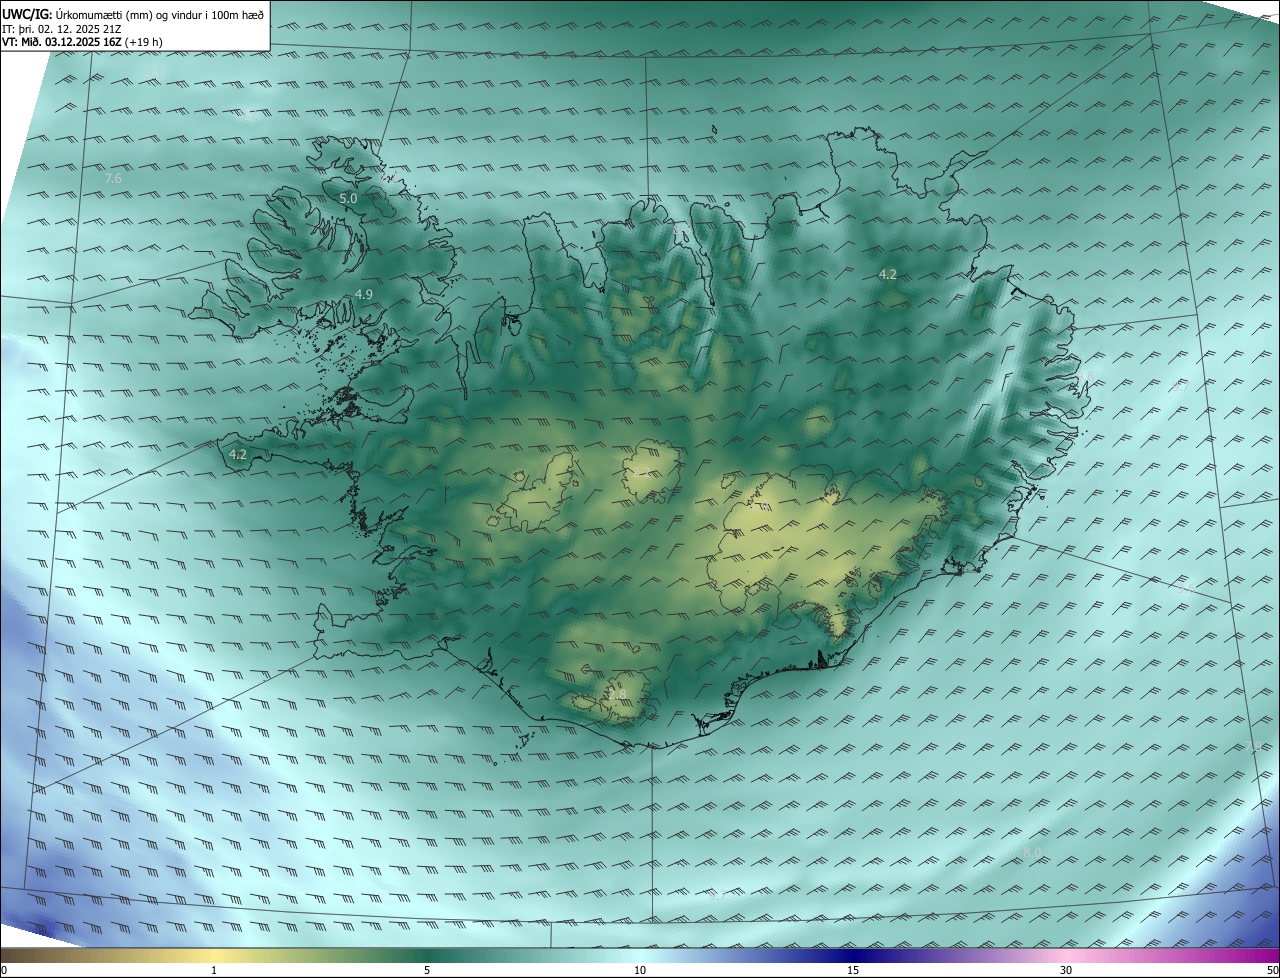The width and height of the screenshot is (1280, 978).
Task: Click the '5.0' value label in the Westfjords
Action: pos(348,199)
